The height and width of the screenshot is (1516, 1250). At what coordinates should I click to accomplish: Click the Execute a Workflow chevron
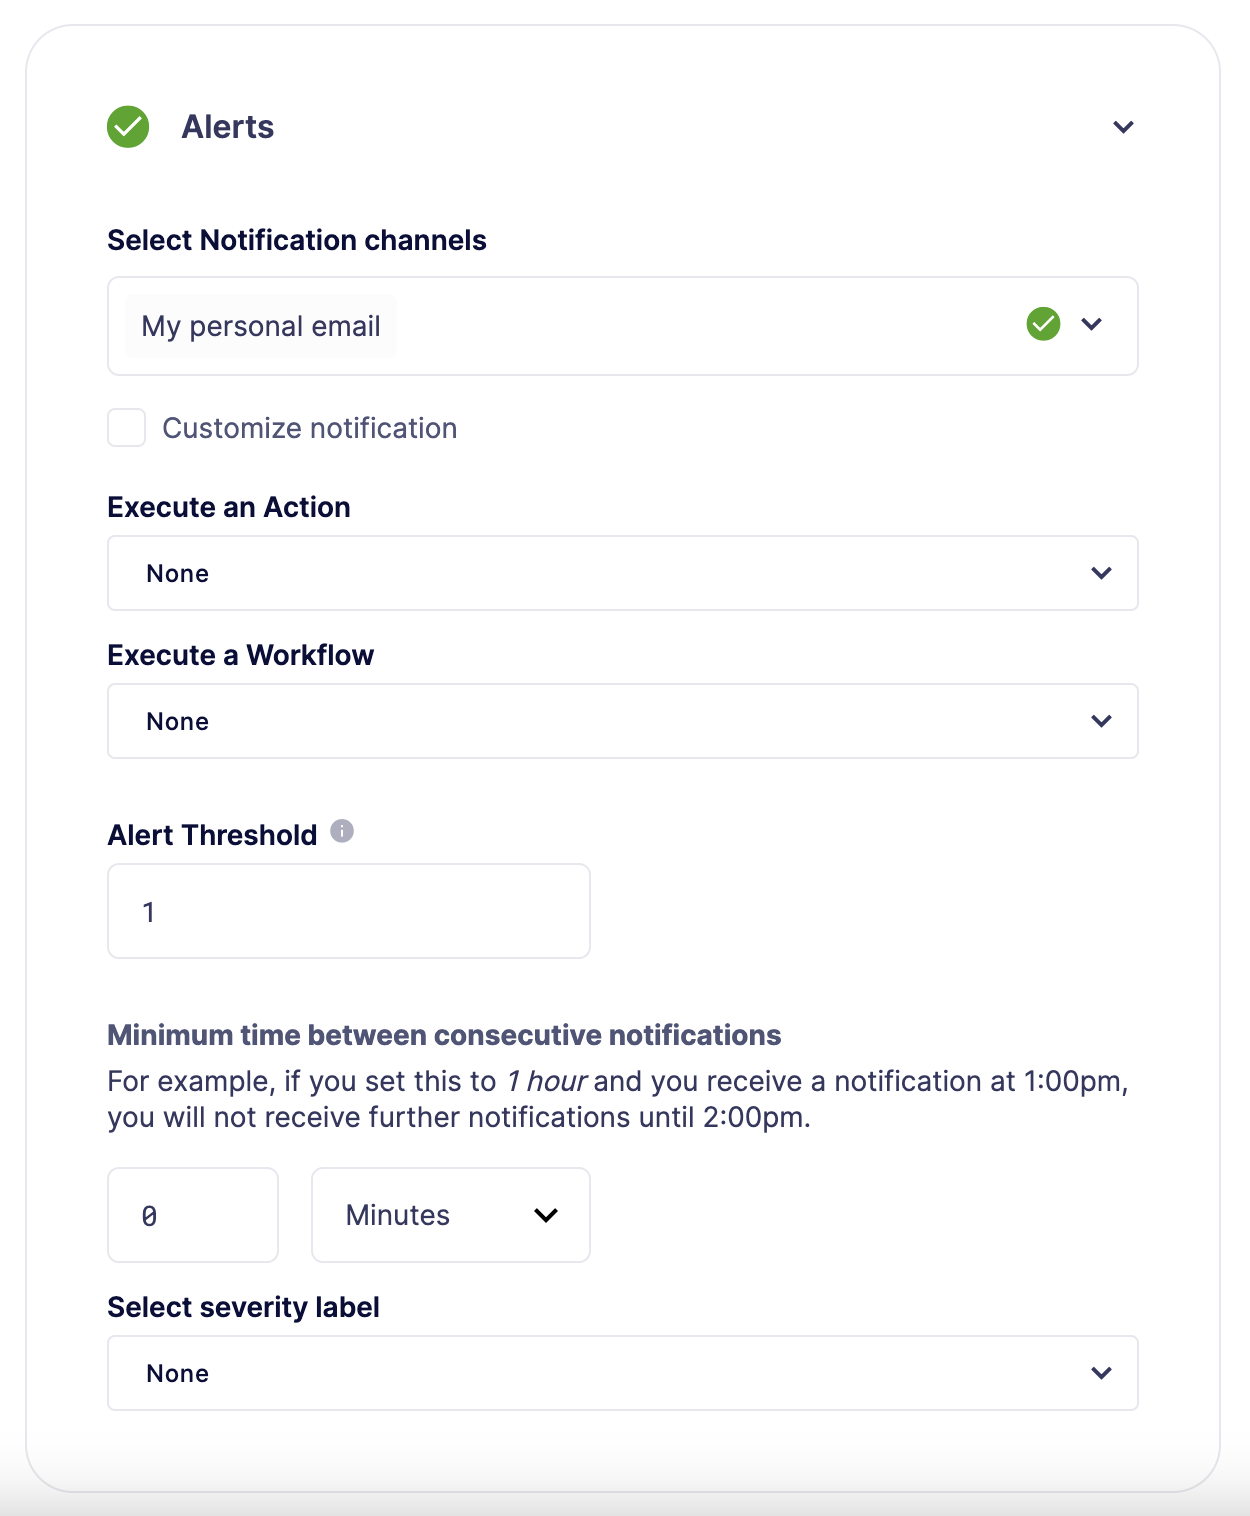[x=1100, y=721]
